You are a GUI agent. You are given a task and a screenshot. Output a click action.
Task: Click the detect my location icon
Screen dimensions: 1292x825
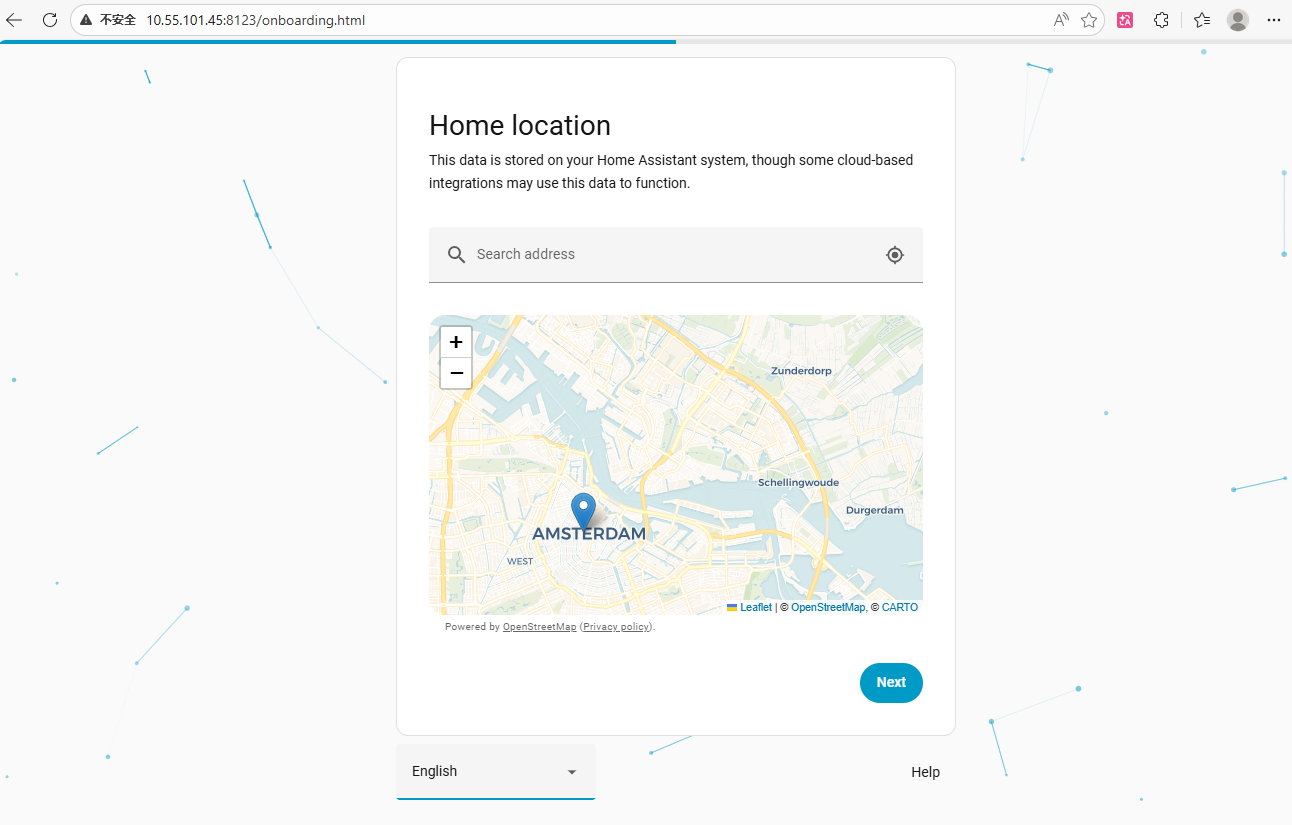(x=895, y=255)
